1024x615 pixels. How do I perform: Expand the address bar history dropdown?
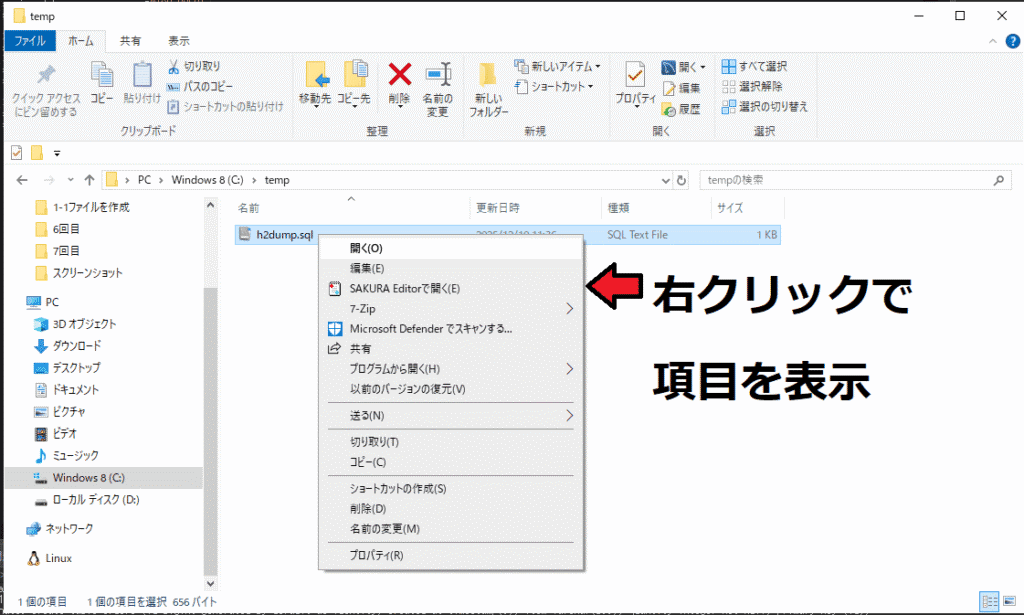pos(666,180)
